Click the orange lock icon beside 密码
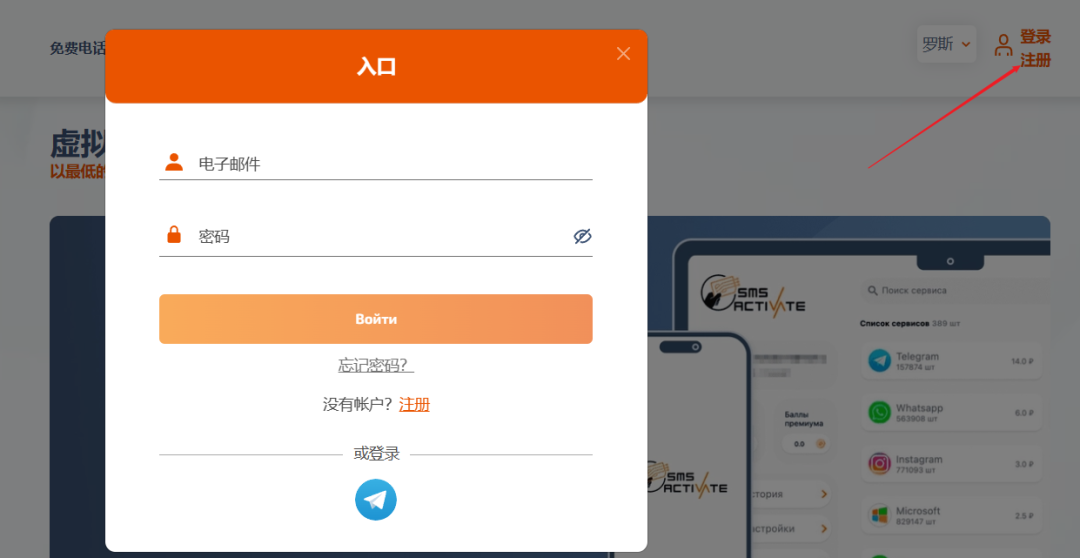The image size is (1080, 558). (174, 234)
